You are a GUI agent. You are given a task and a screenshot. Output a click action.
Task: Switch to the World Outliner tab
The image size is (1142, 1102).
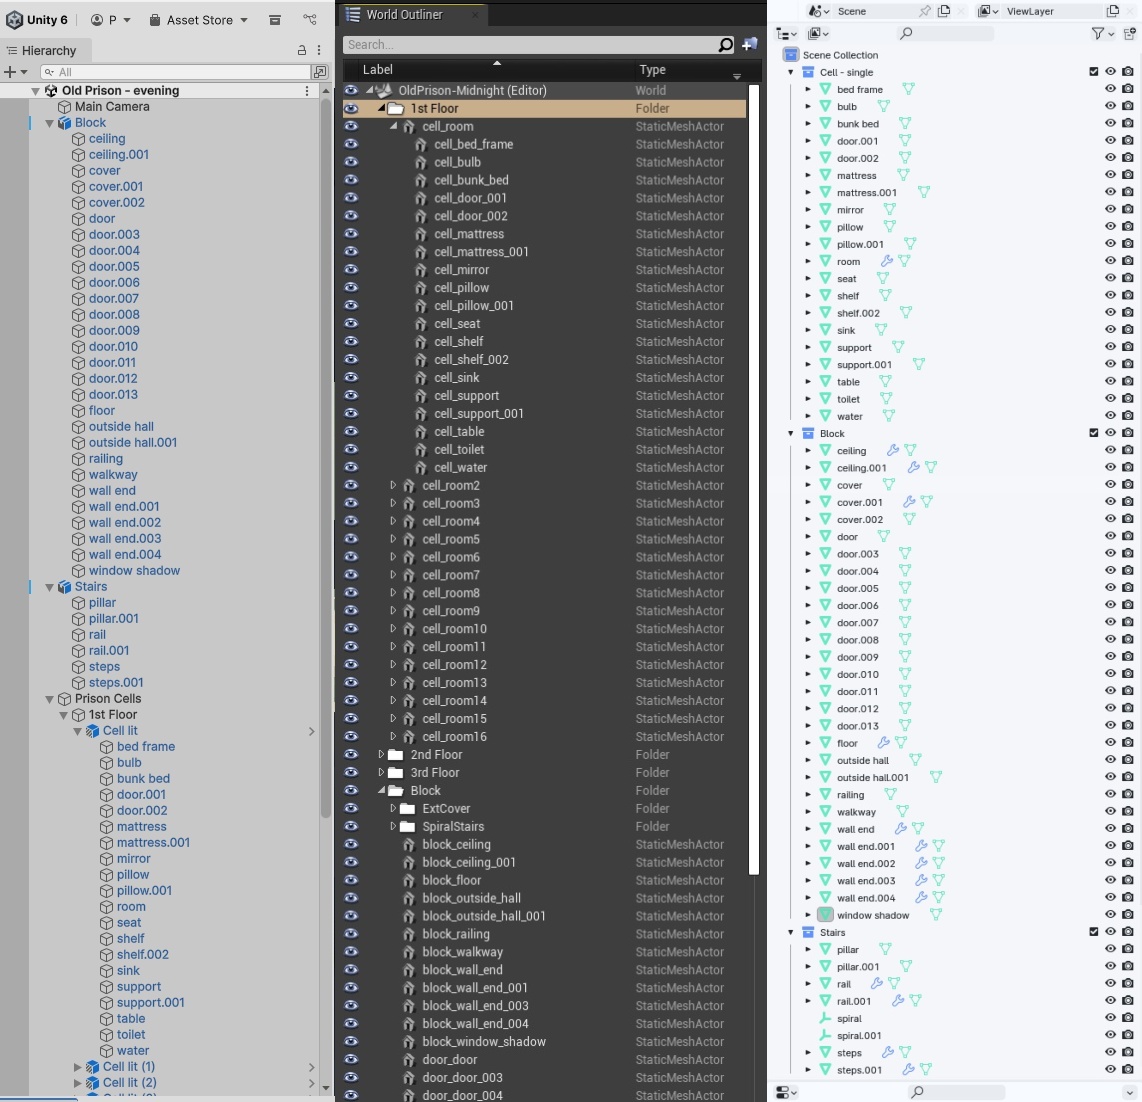coord(403,15)
